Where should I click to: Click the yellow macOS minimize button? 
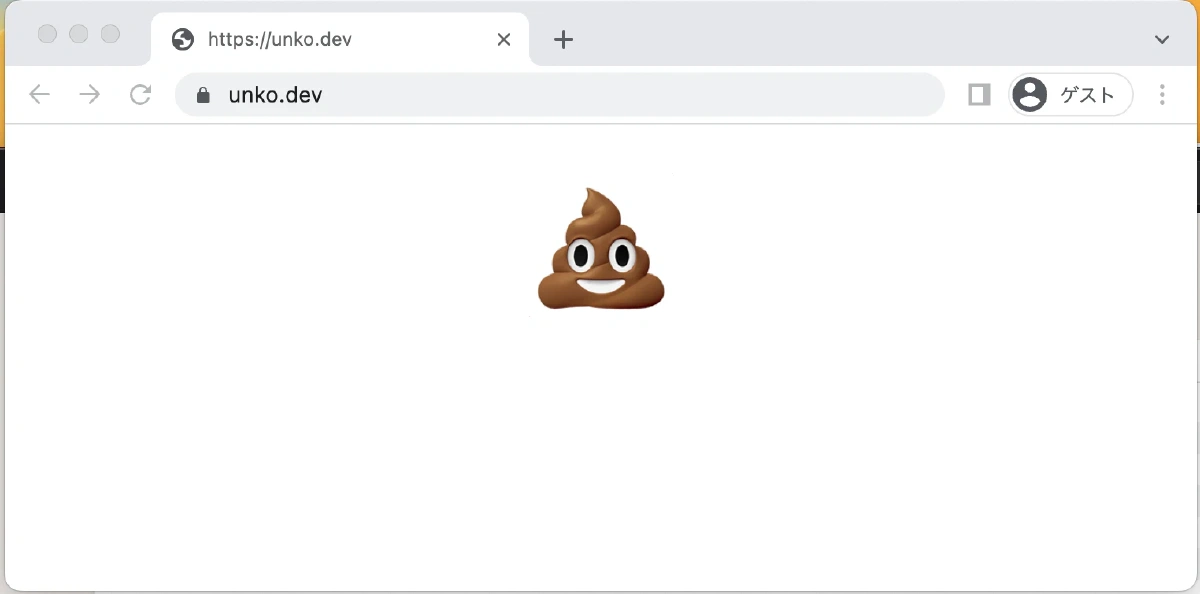(x=78, y=33)
